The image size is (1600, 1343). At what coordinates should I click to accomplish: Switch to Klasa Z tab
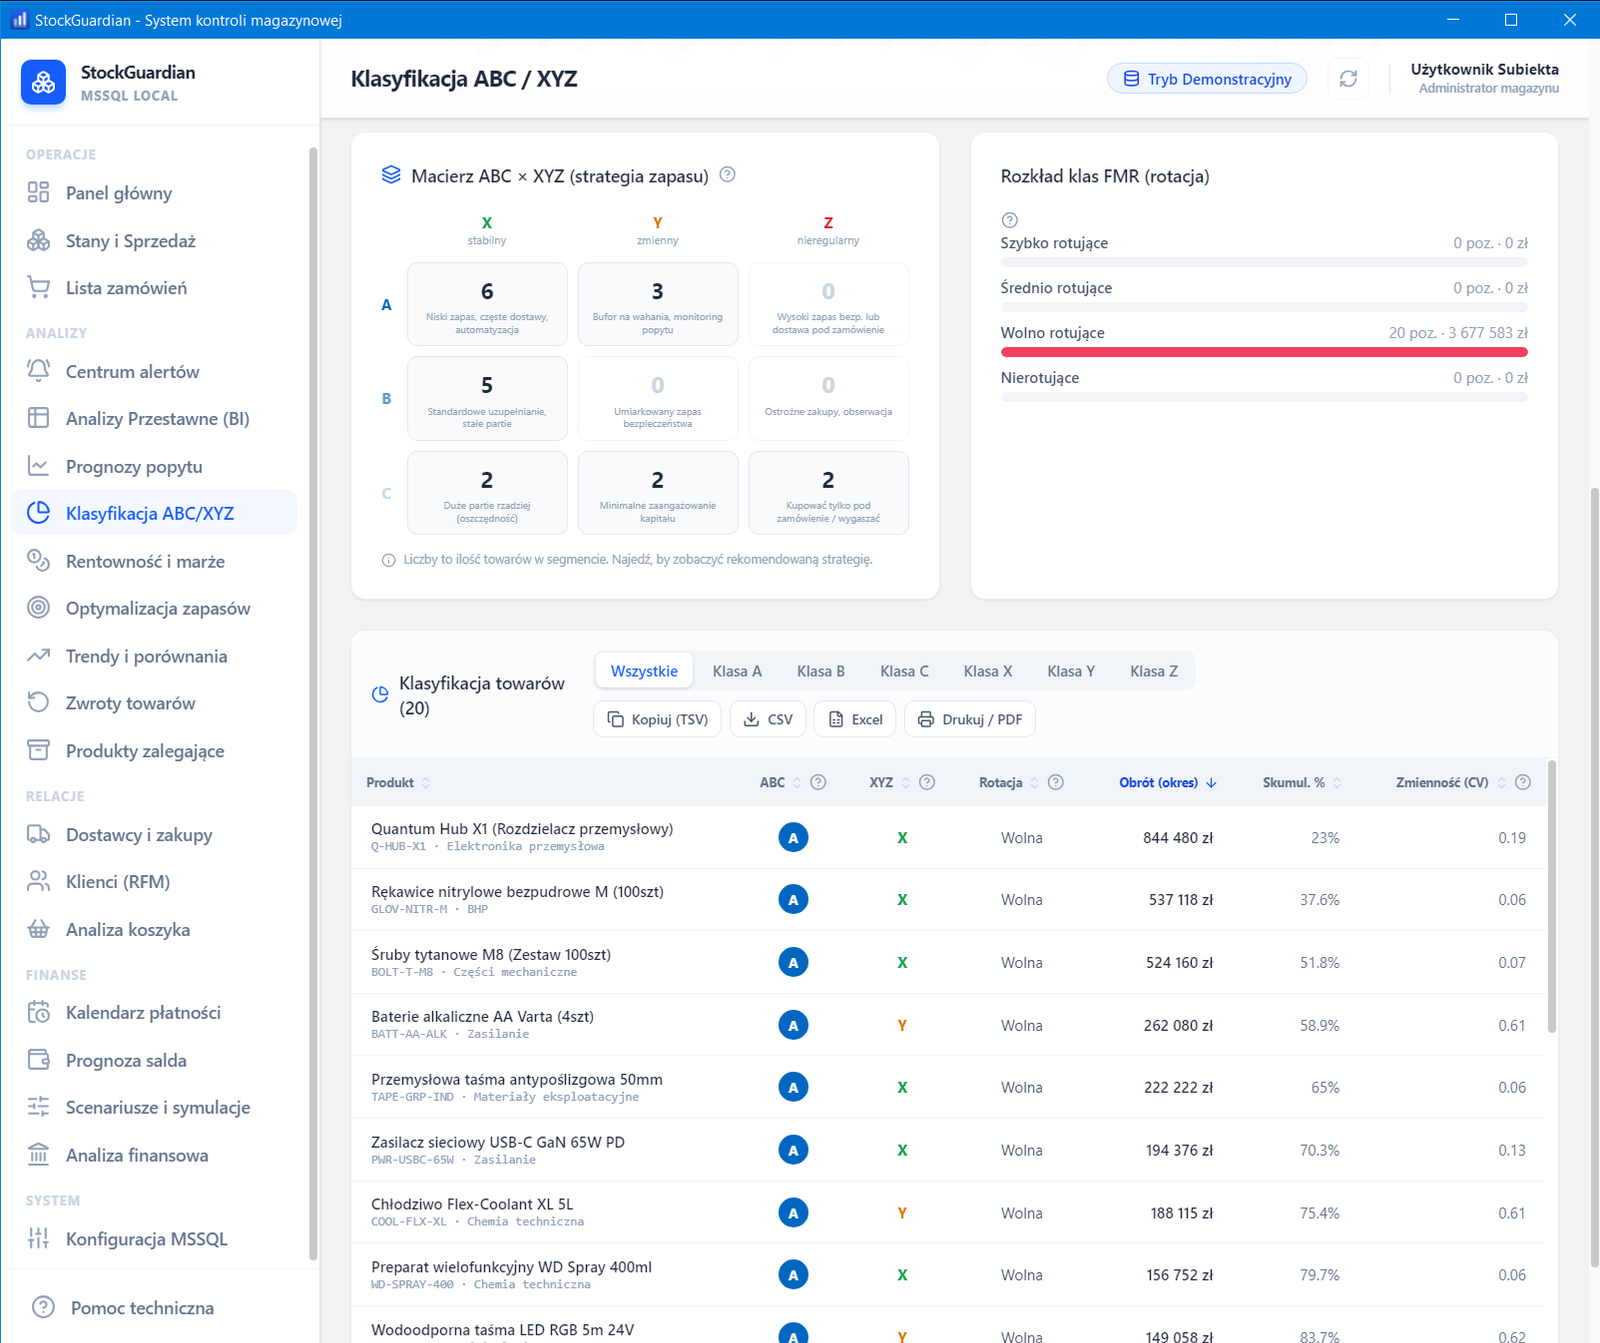click(1154, 671)
